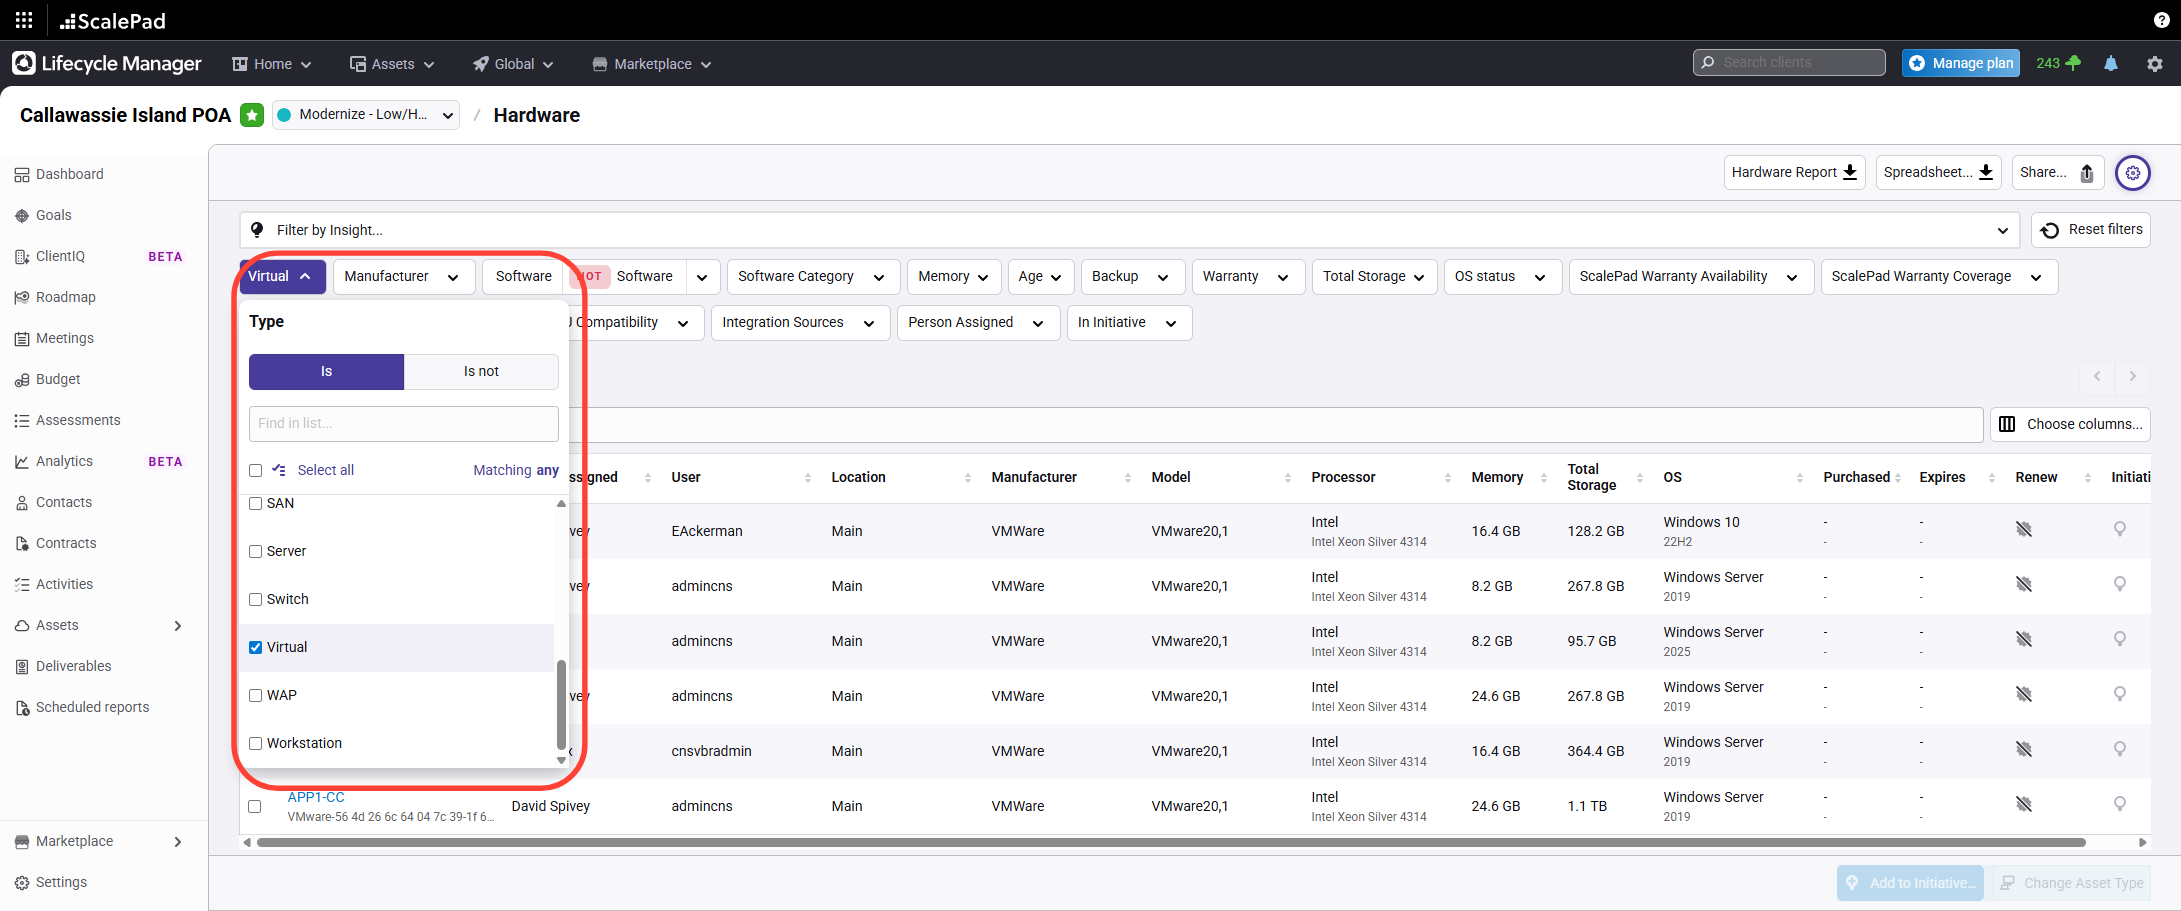Click the Find in list search field

pos(403,424)
